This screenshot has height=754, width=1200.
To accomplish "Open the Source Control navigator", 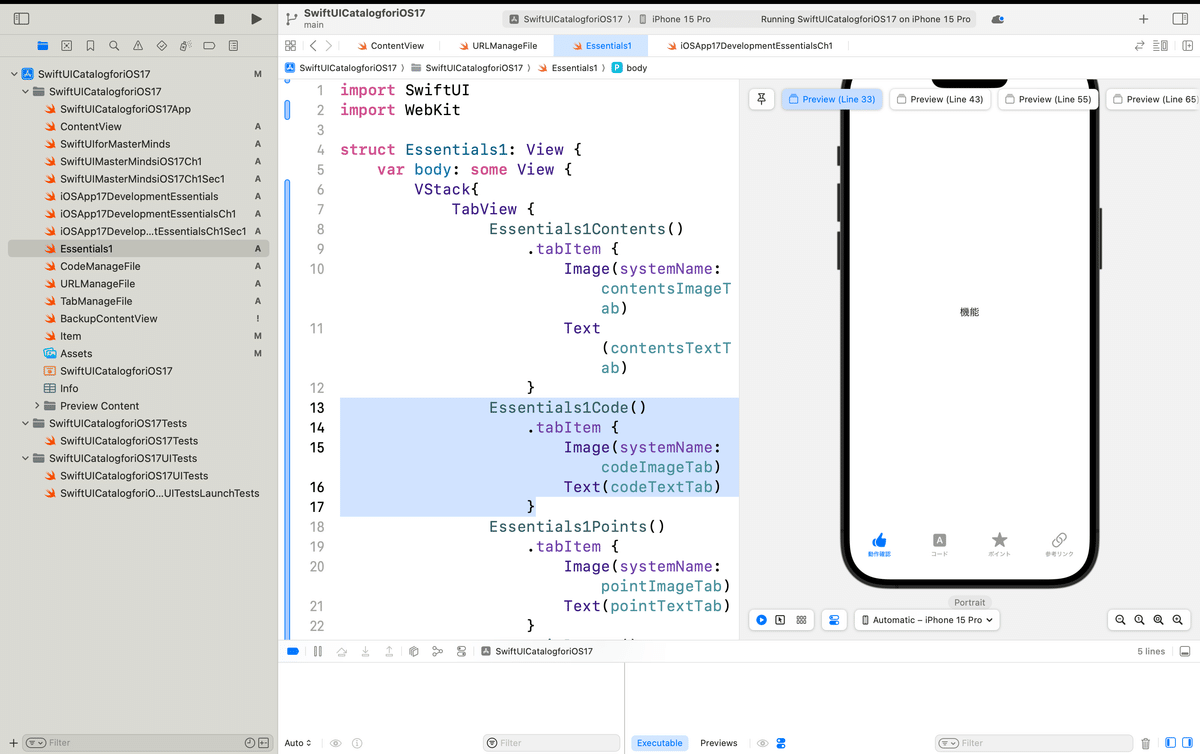I will pyautogui.click(x=66, y=46).
